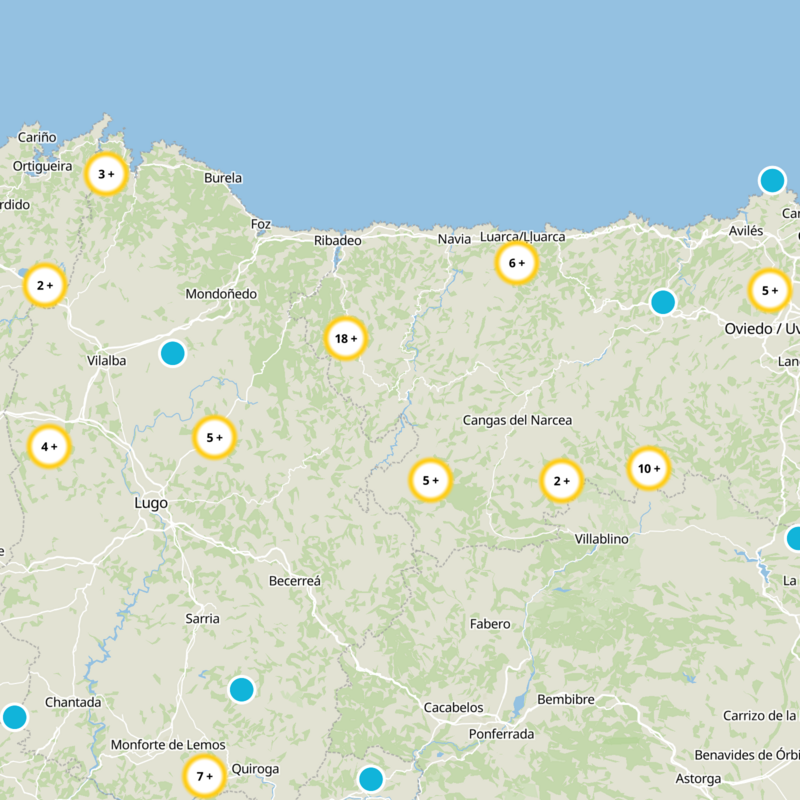Click the Villablino label
This screenshot has width=800, height=800.
(602, 539)
